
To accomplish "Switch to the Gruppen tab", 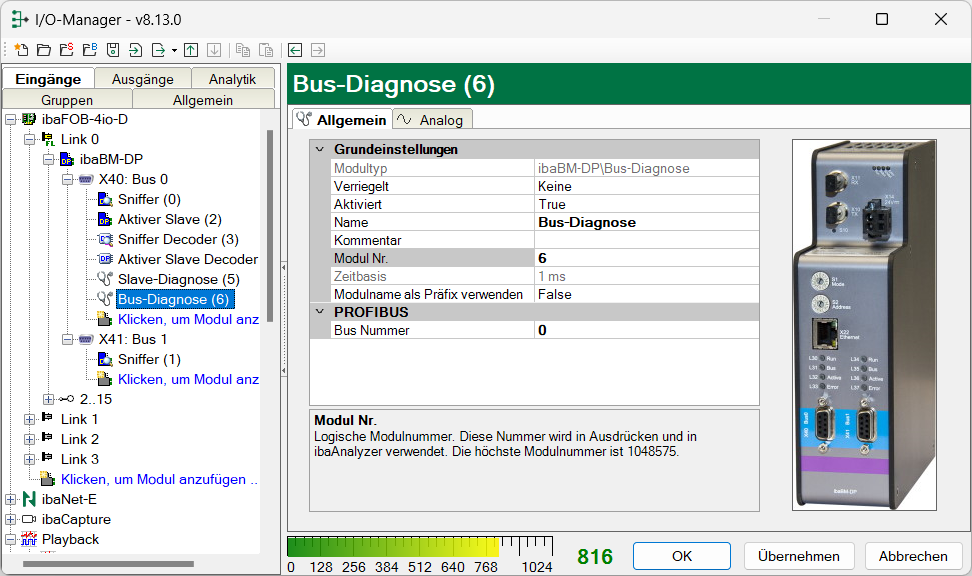I will 67,100.
